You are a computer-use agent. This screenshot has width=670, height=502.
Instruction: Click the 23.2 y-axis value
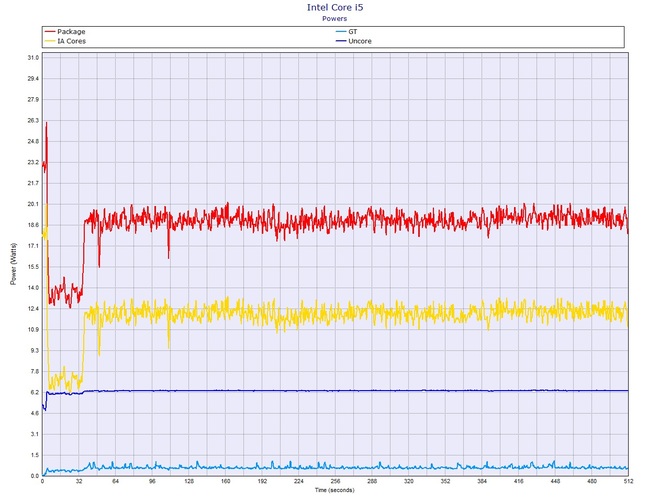point(33,162)
